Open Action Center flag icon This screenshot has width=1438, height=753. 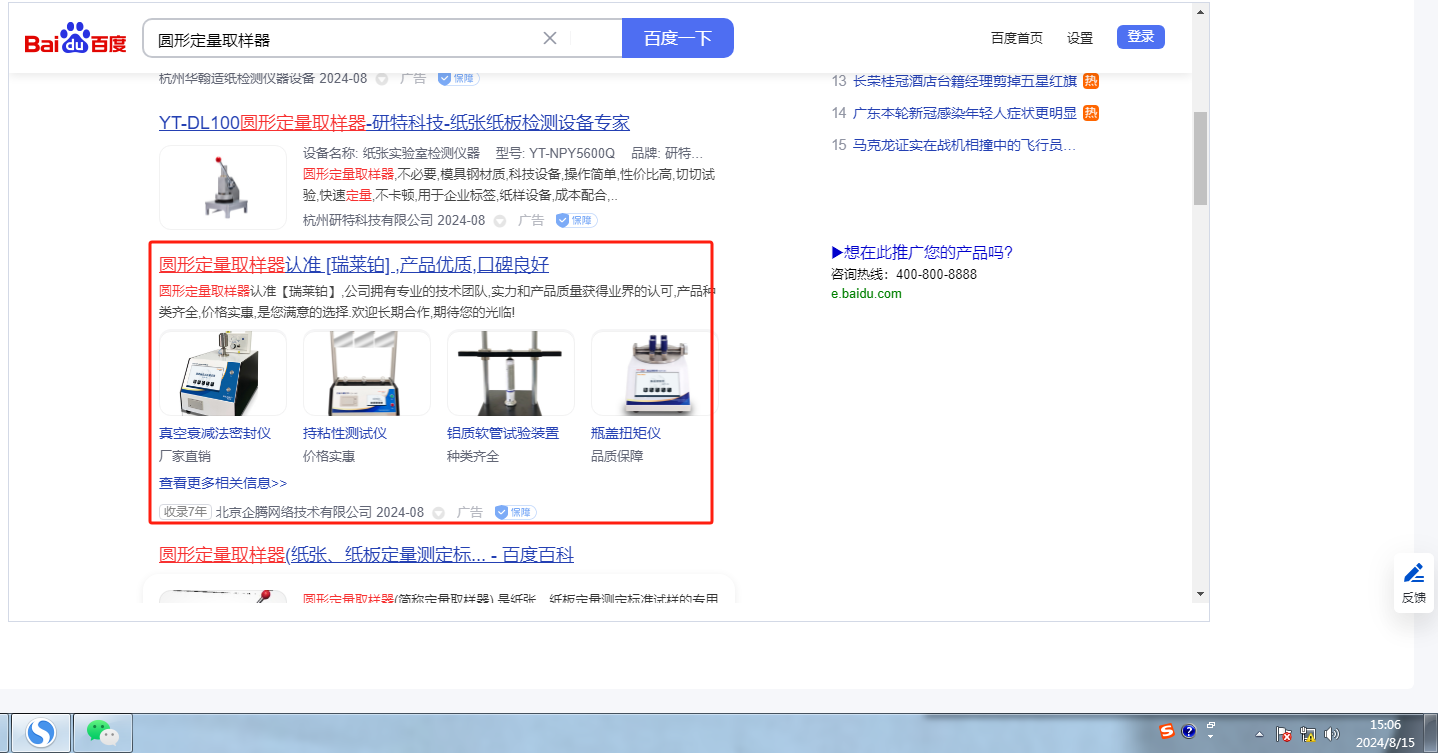1285,734
